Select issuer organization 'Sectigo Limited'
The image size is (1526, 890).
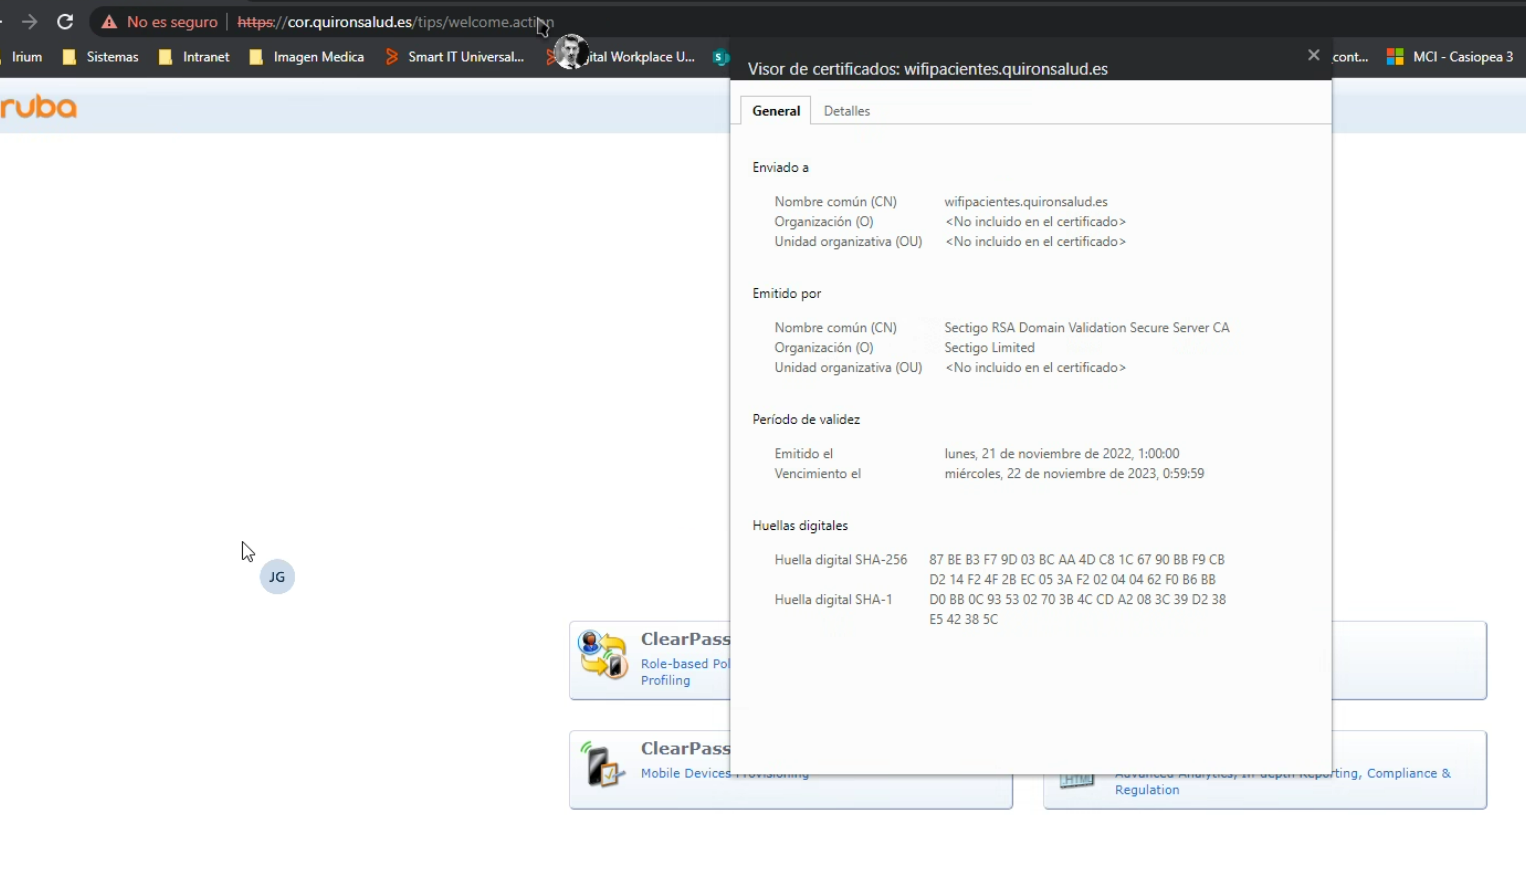click(989, 348)
